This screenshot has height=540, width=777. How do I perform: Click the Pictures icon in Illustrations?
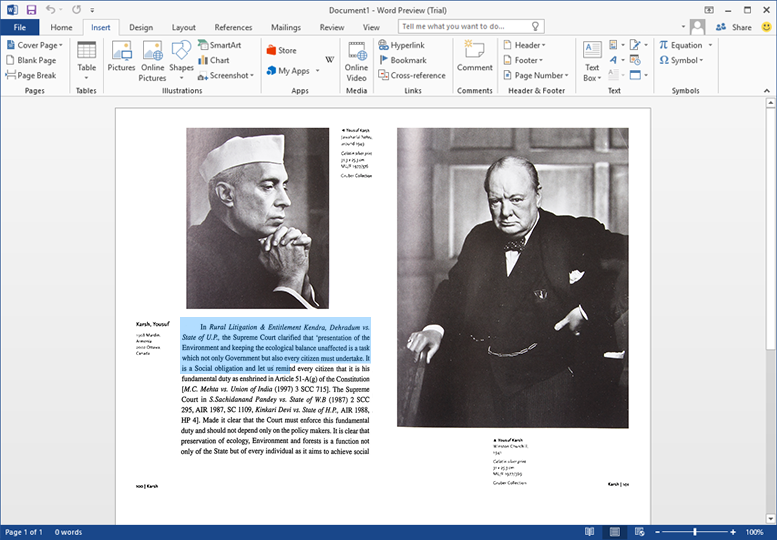point(121,59)
